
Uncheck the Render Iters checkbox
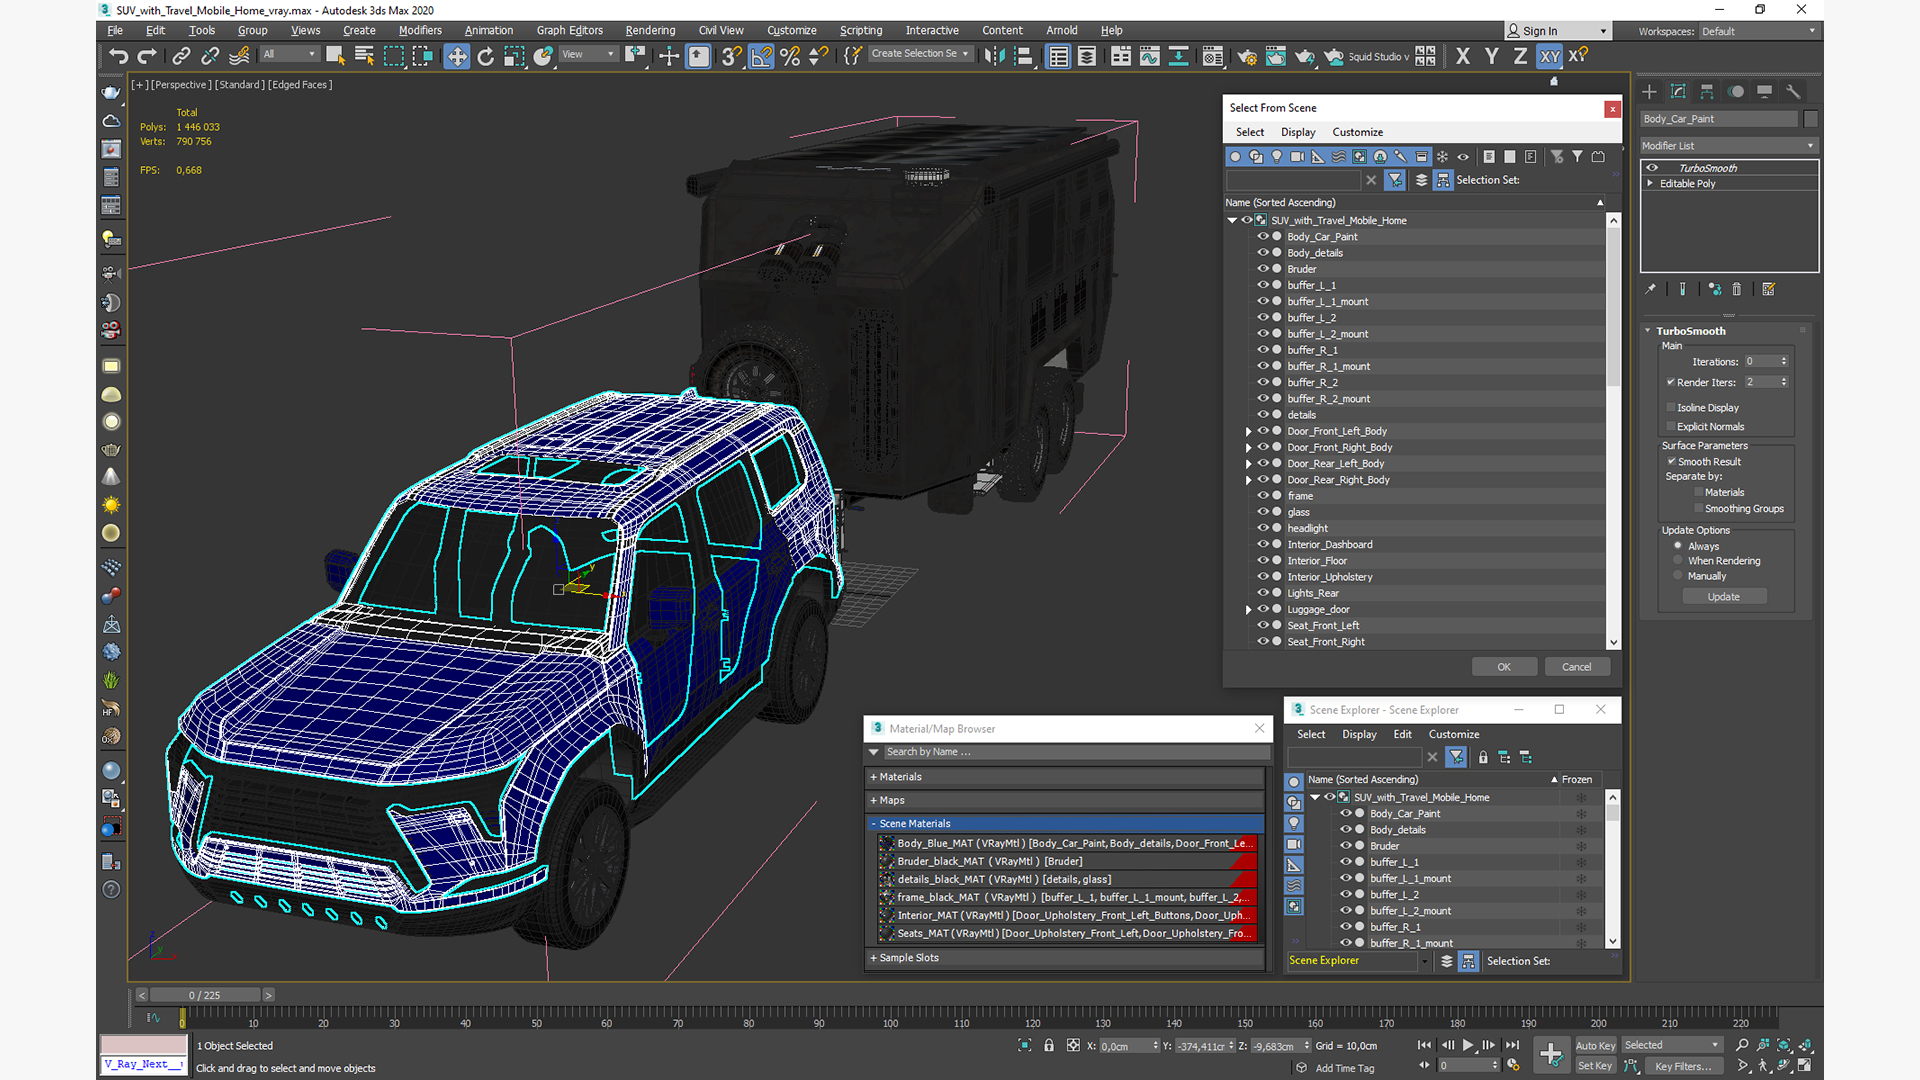1671,382
